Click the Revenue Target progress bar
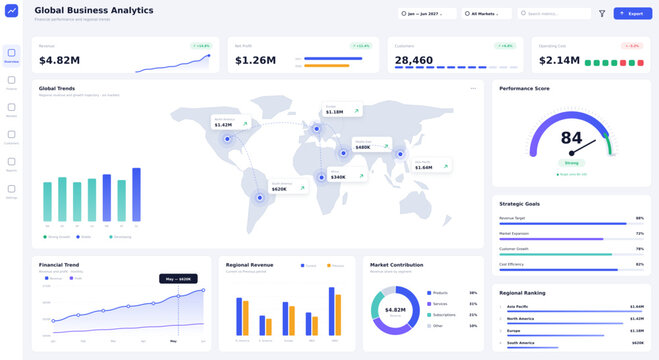 pyautogui.click(x=571, y=224)
